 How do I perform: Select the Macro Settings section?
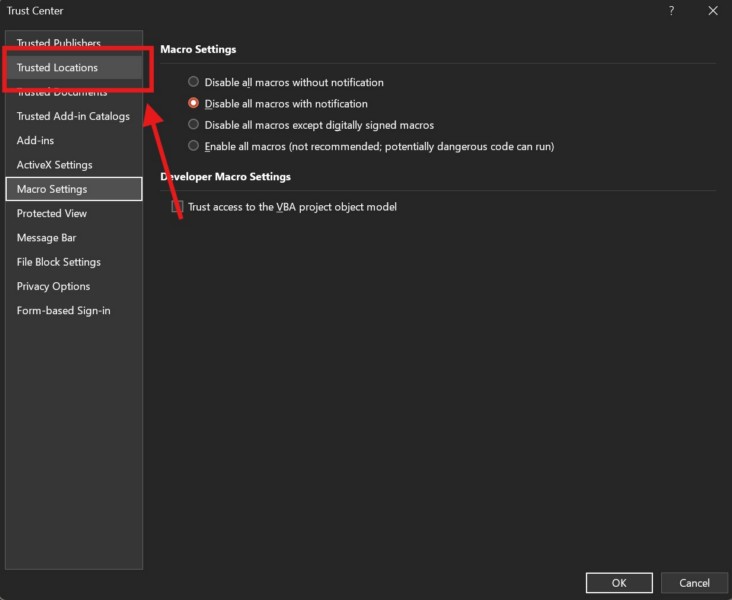(52, 189)
